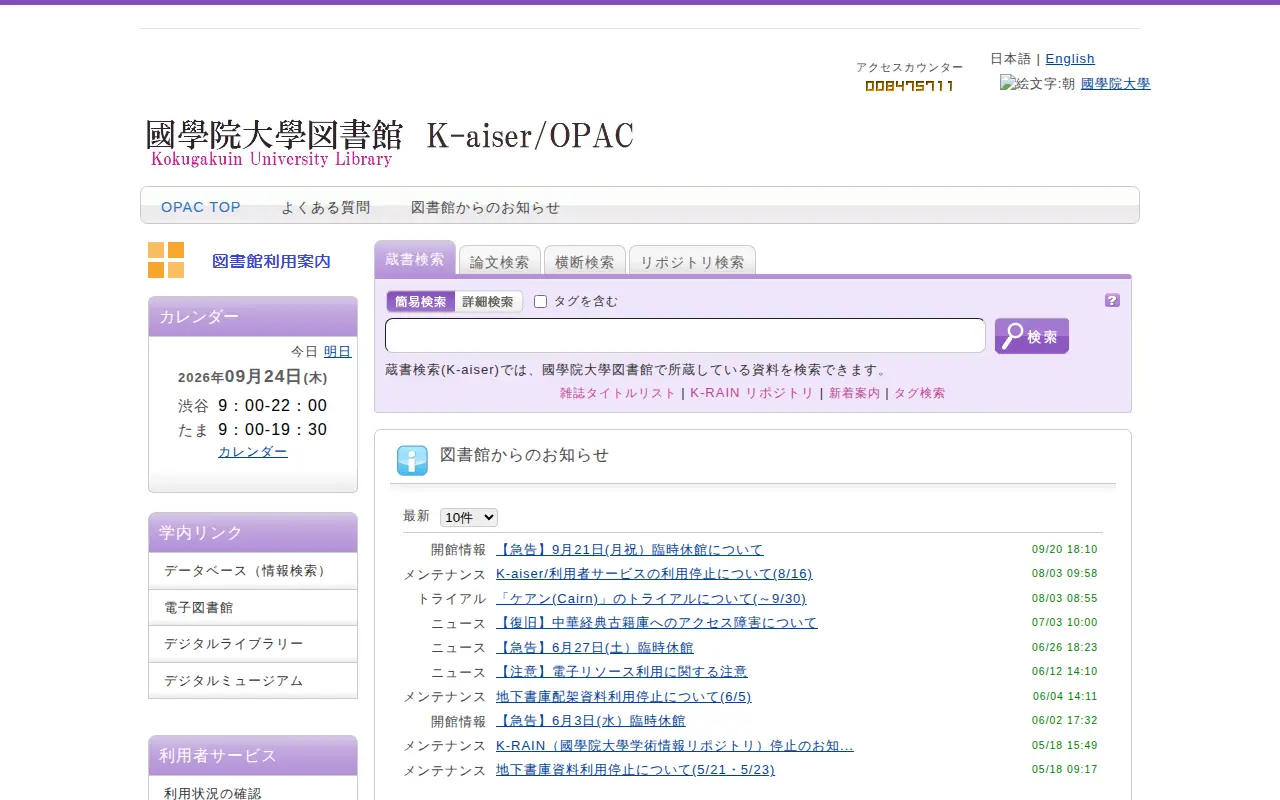The image size is (1280, 800).
Task: Open notice 地下書庫配架資料利用停止について(6/5)
Action: click(x=624, y=697)
